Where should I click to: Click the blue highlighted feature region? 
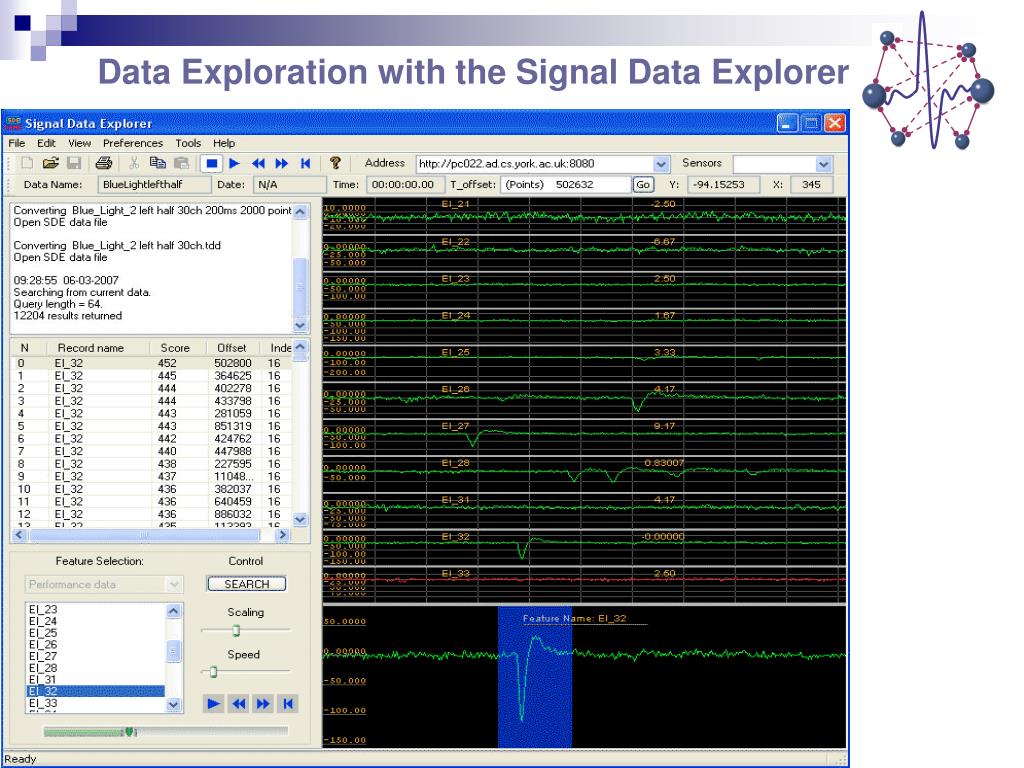coord(535,677)
